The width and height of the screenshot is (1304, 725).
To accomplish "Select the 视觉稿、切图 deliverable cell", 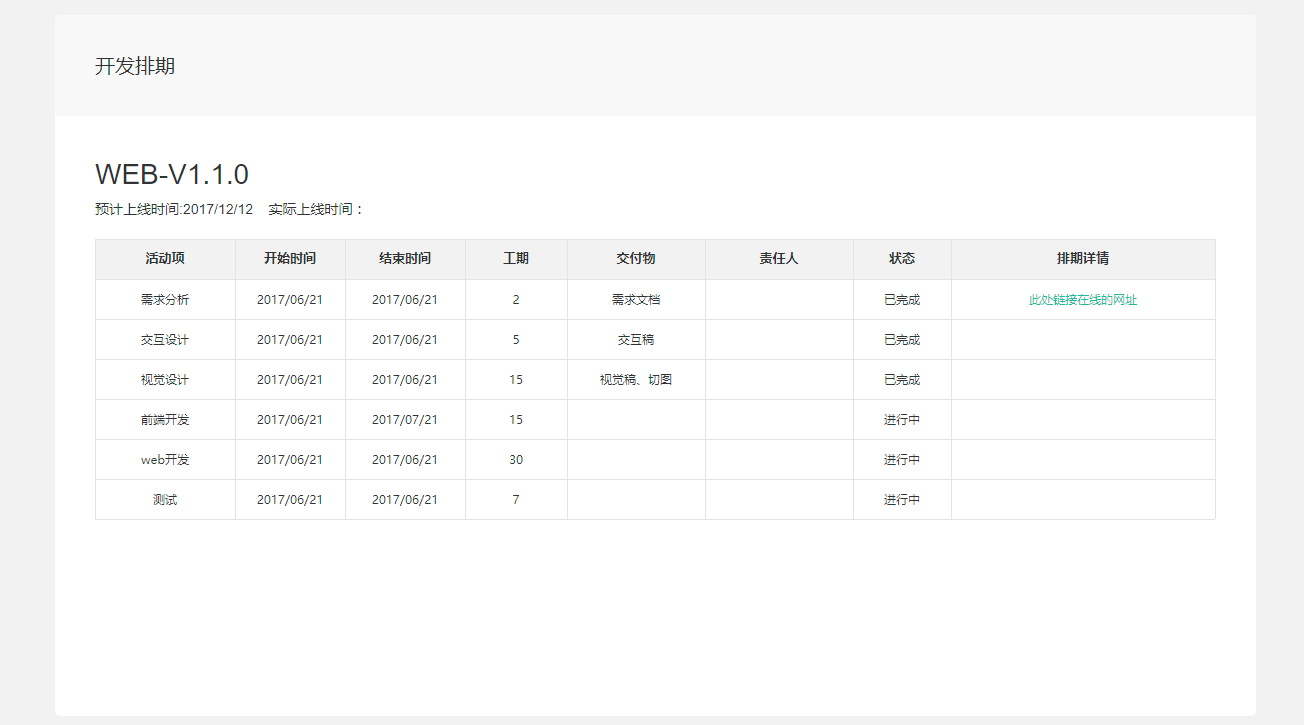I will point(636,380).
